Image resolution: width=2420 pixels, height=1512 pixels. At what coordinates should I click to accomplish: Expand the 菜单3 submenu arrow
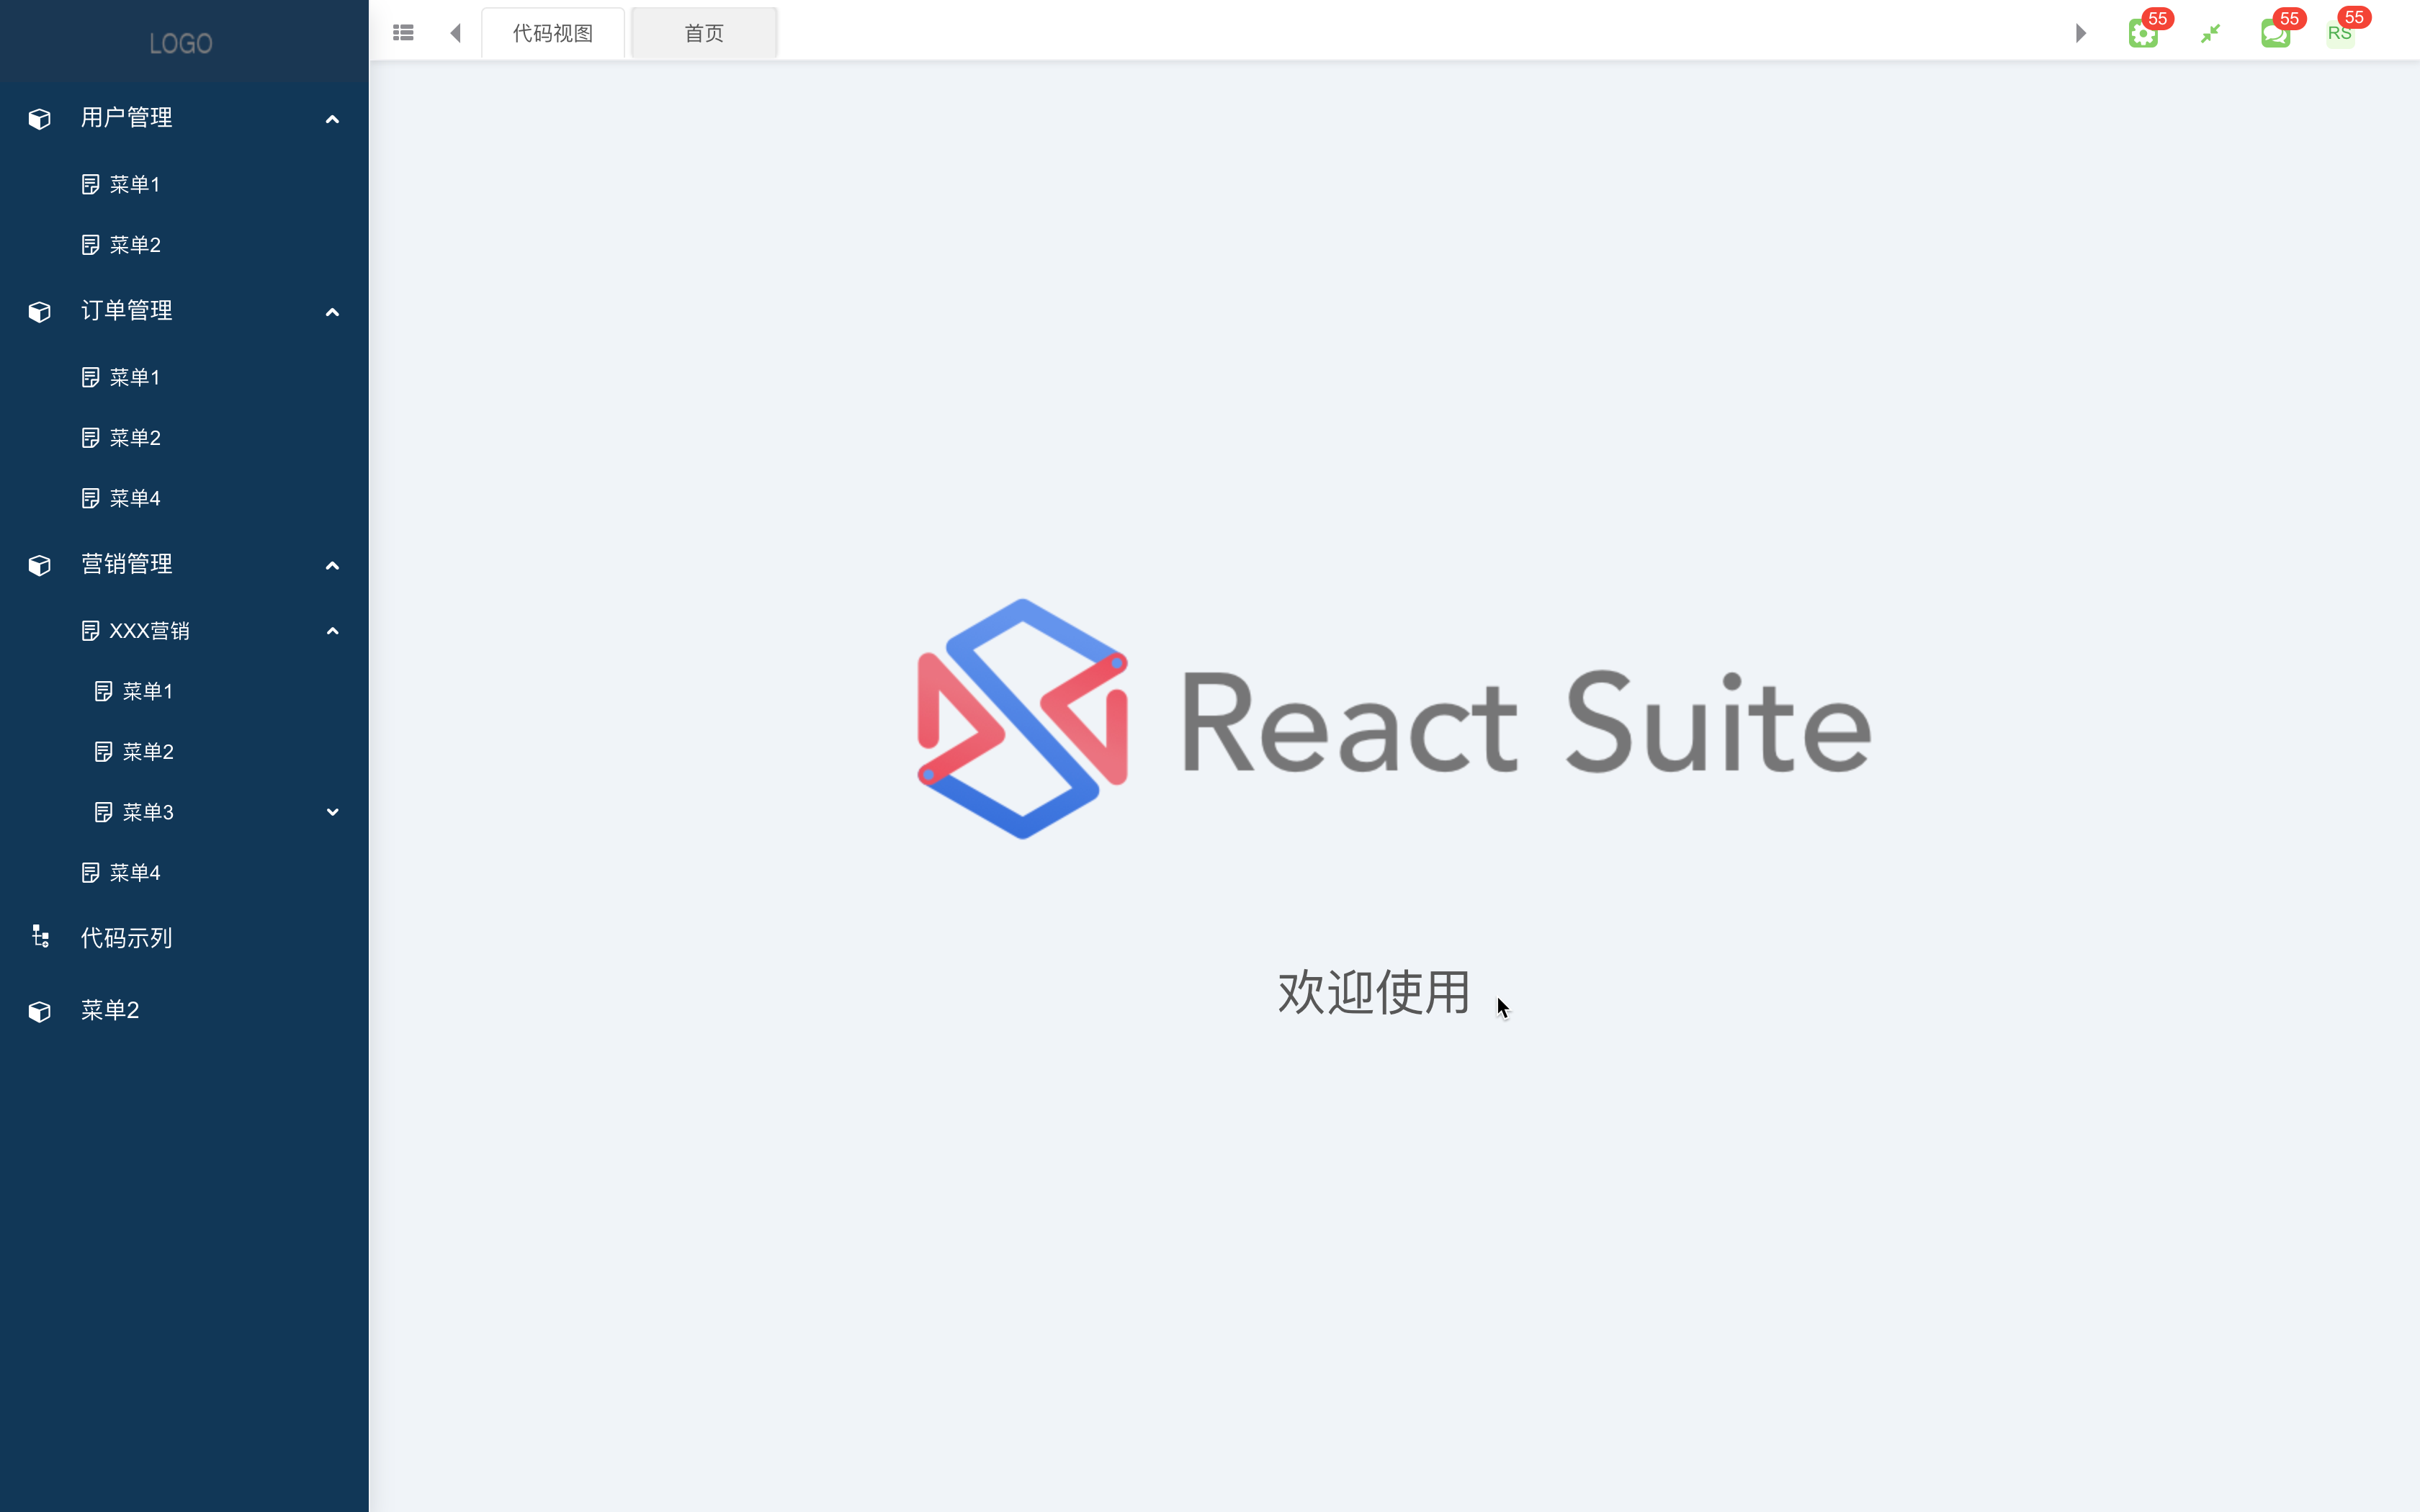tap(332, 812)
